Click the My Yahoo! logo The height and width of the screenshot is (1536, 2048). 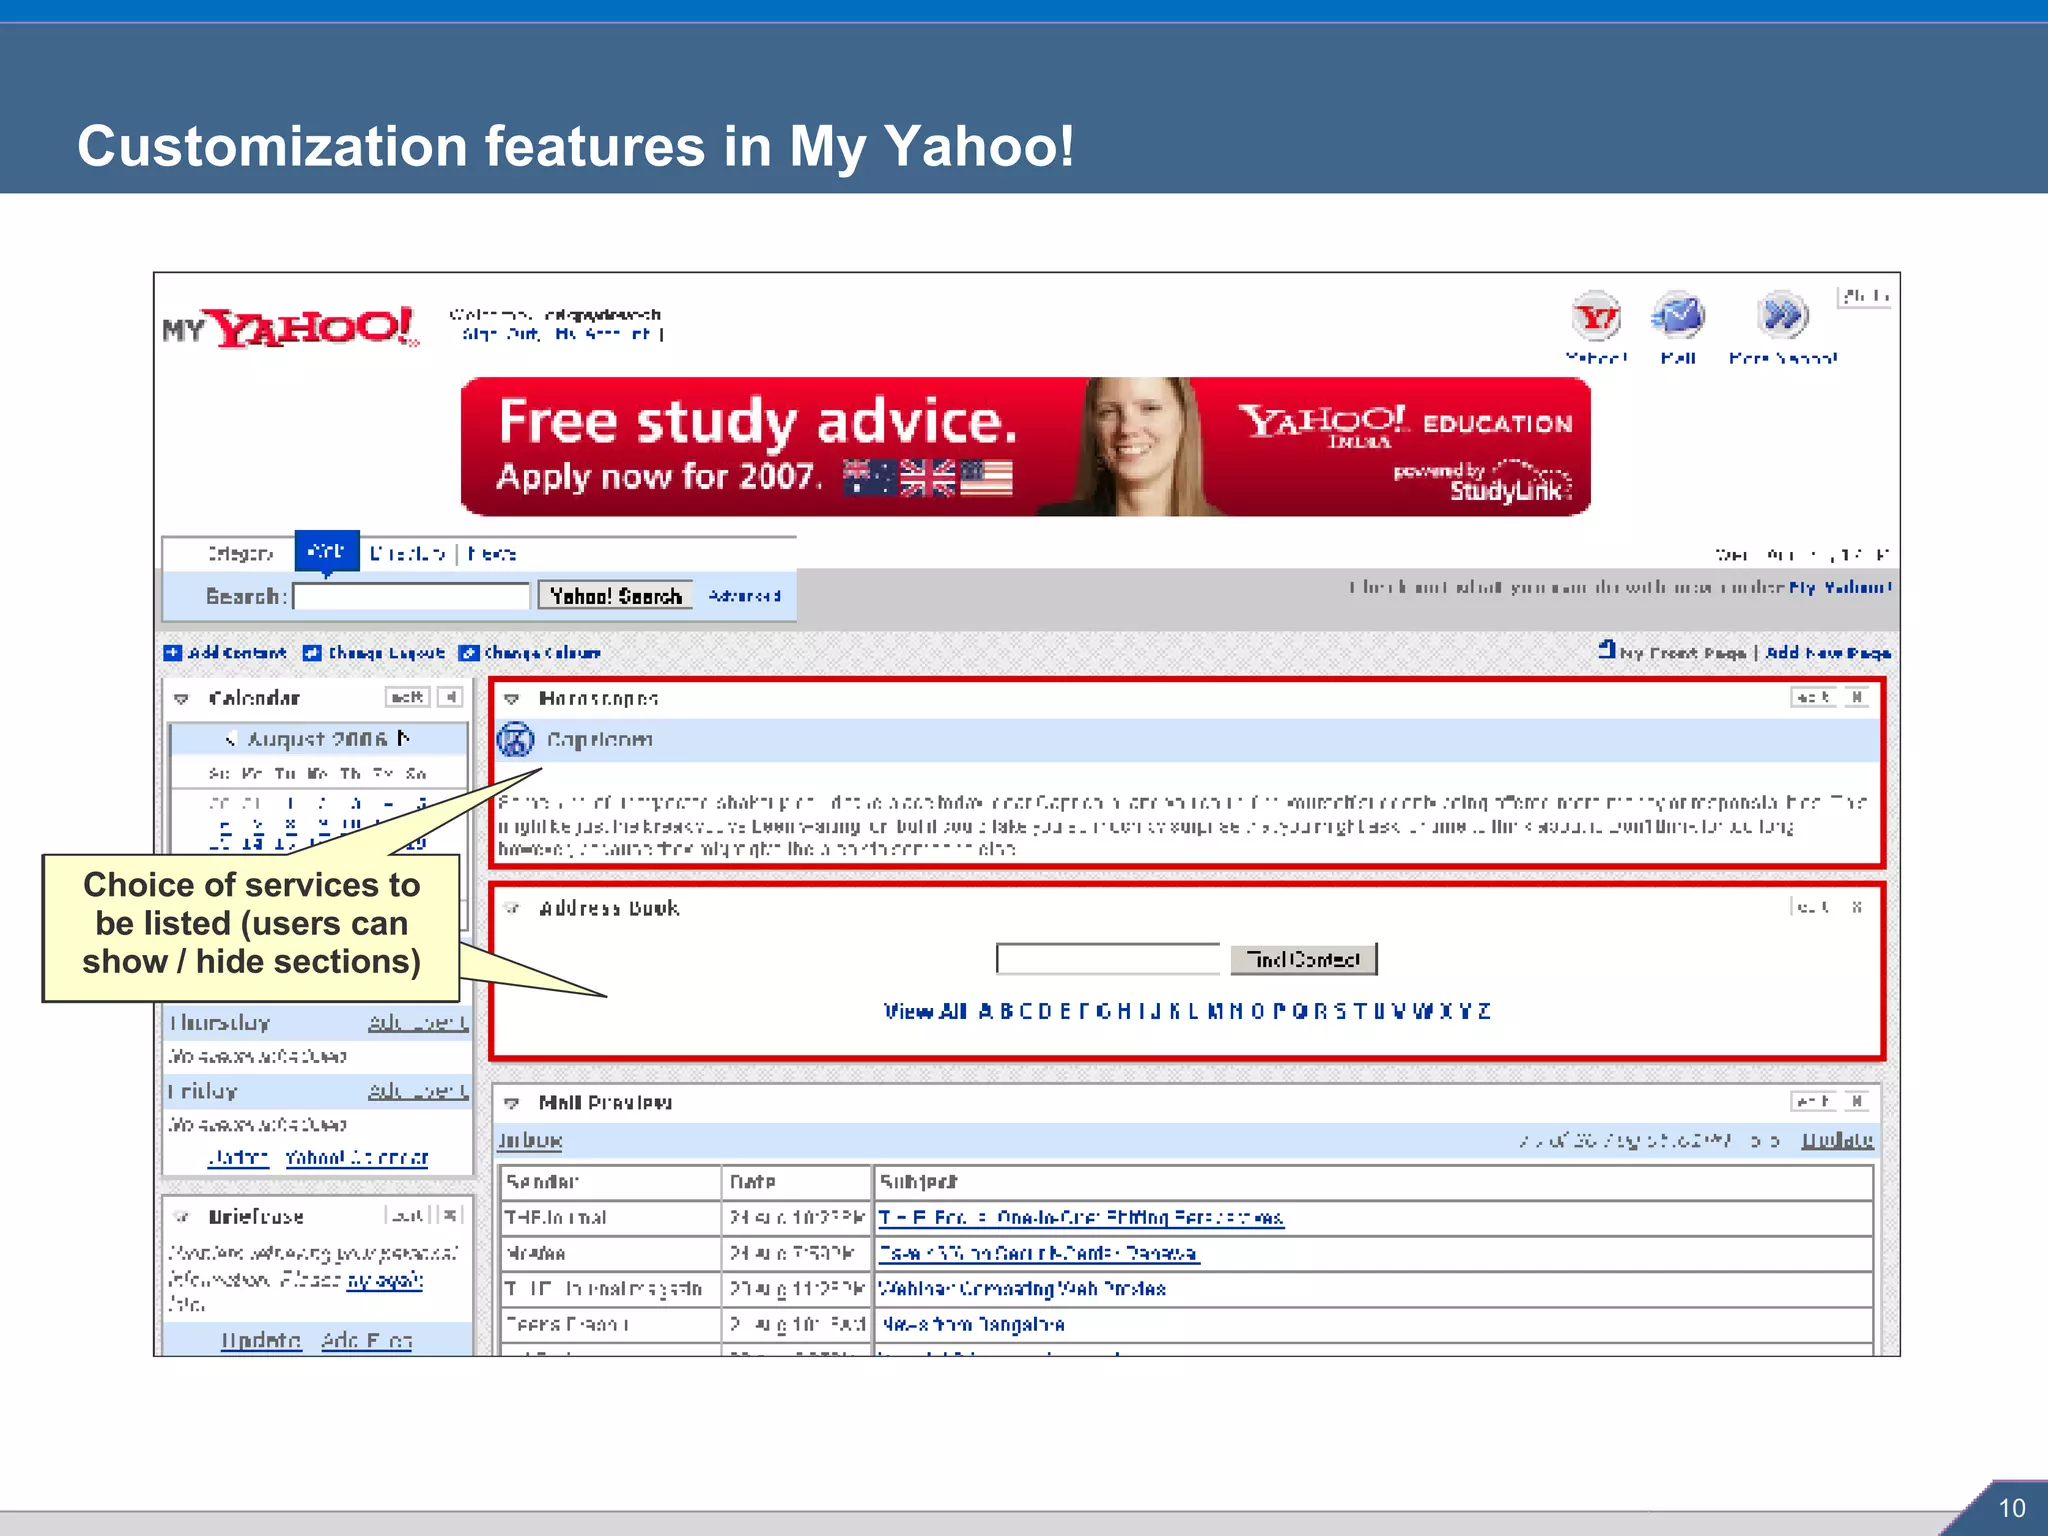290,327
